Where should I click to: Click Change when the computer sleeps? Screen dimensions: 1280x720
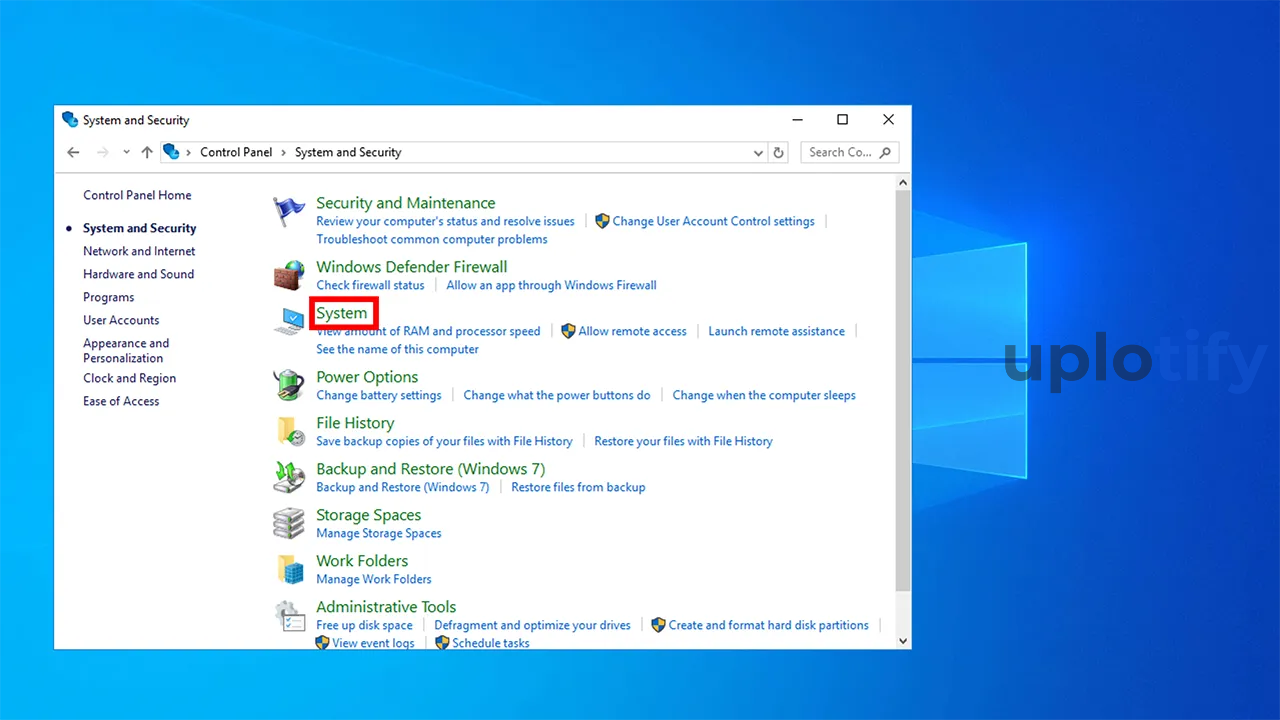[764, 395]
